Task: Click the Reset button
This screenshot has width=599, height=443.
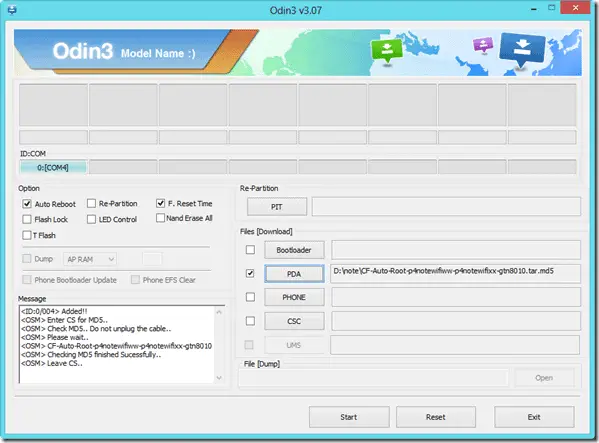Action: coord(436,417)
